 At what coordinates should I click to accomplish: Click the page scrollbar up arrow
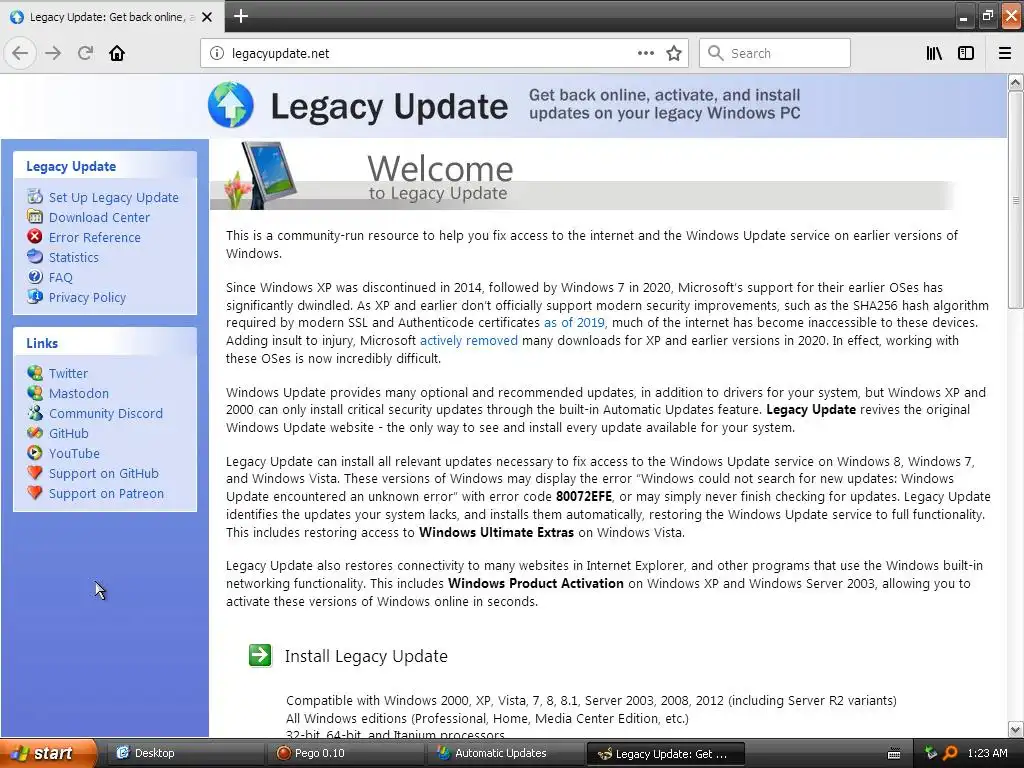[x=1015, y=82]
